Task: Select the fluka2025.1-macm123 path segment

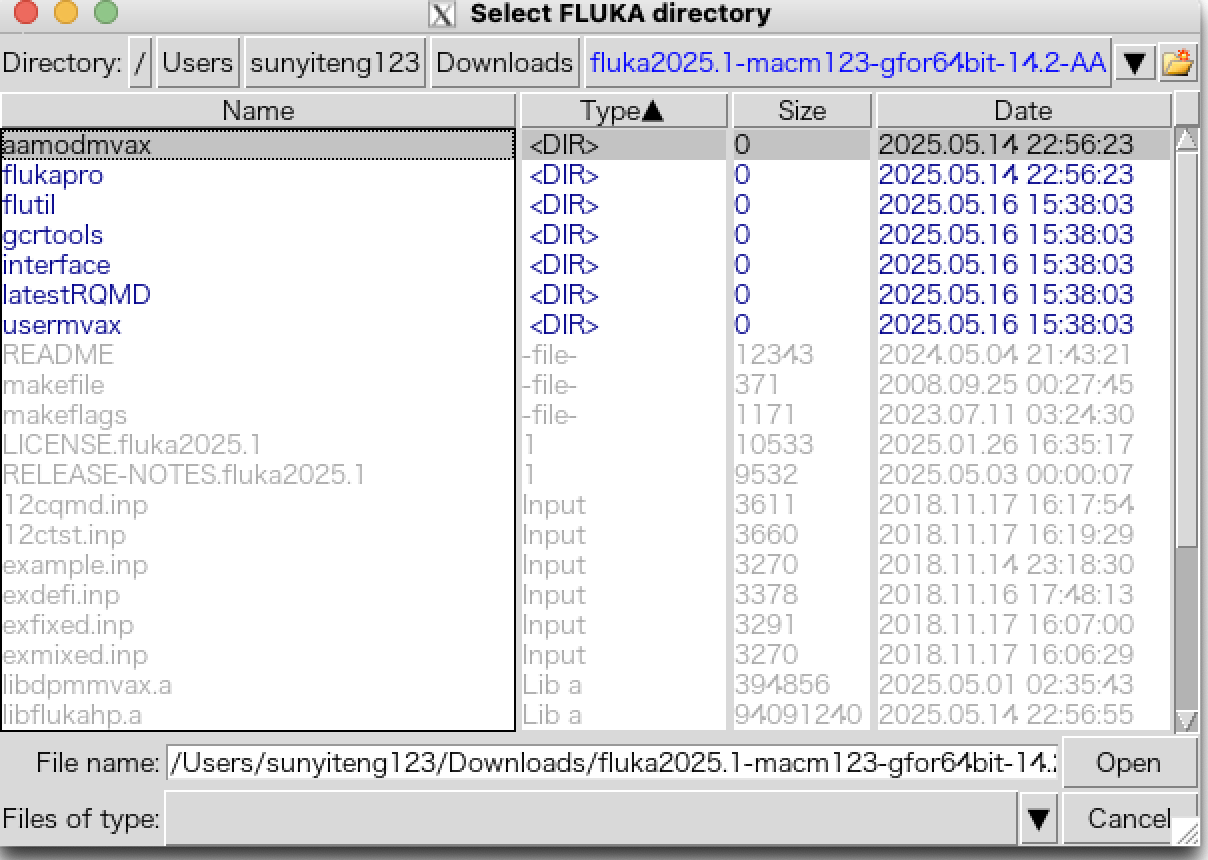Action: (848, 63)
